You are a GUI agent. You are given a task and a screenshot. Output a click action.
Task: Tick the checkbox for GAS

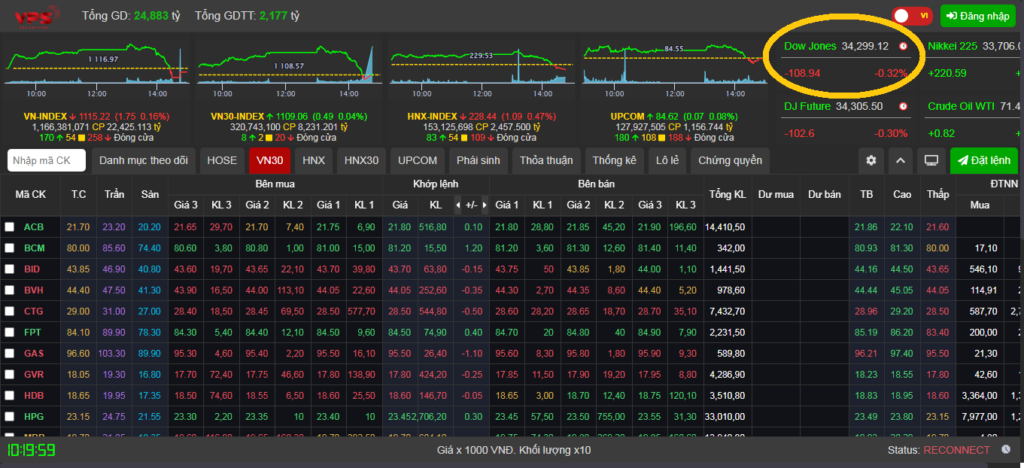coord(9,353)
